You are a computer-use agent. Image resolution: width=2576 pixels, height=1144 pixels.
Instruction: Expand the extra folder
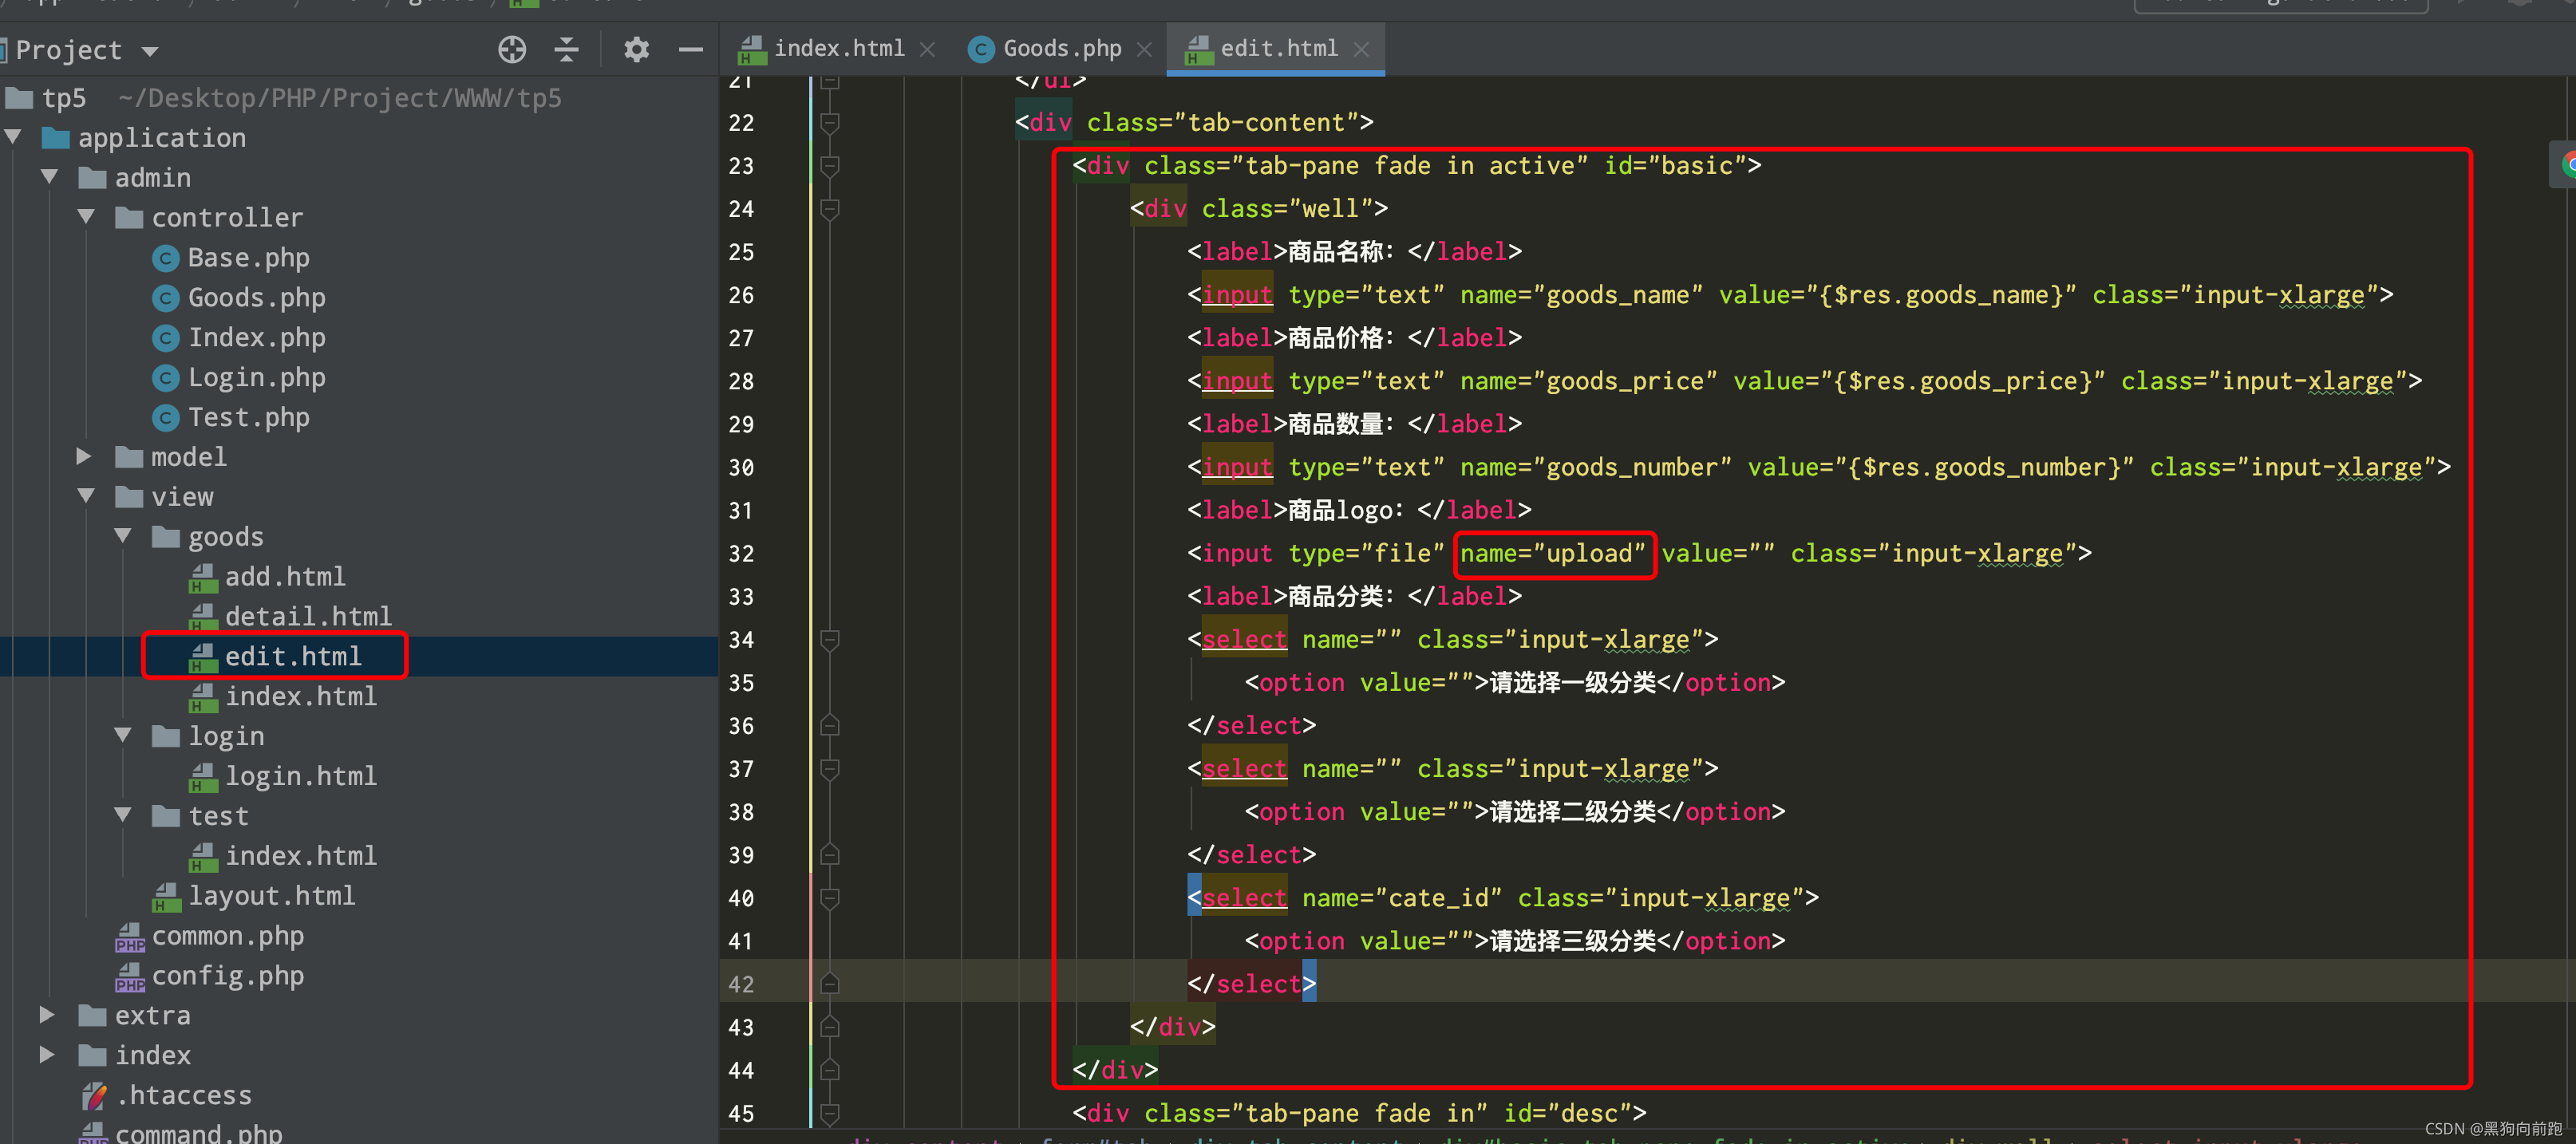pos(47,1014)
